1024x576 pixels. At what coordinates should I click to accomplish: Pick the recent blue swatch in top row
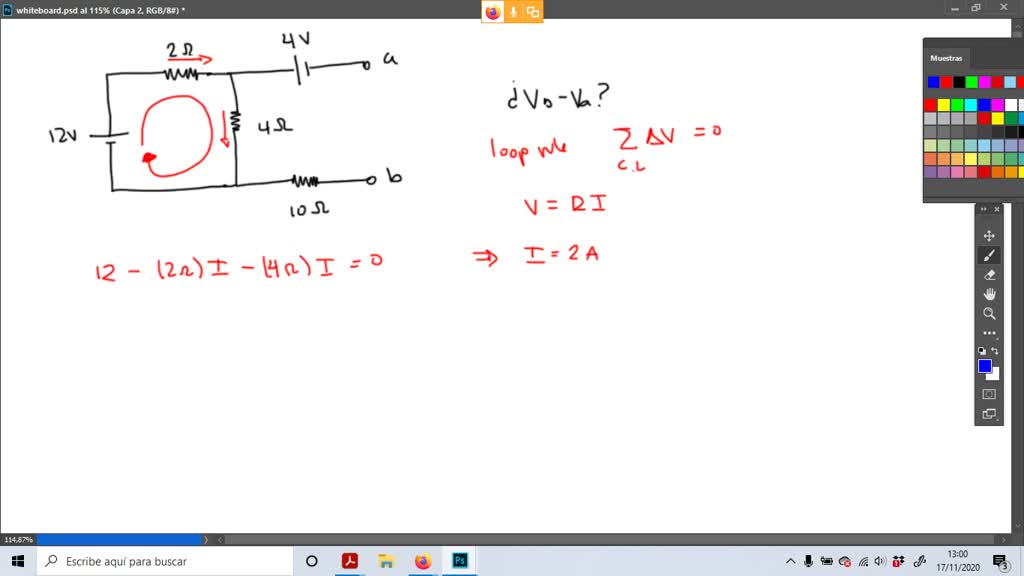click(933, 82)
